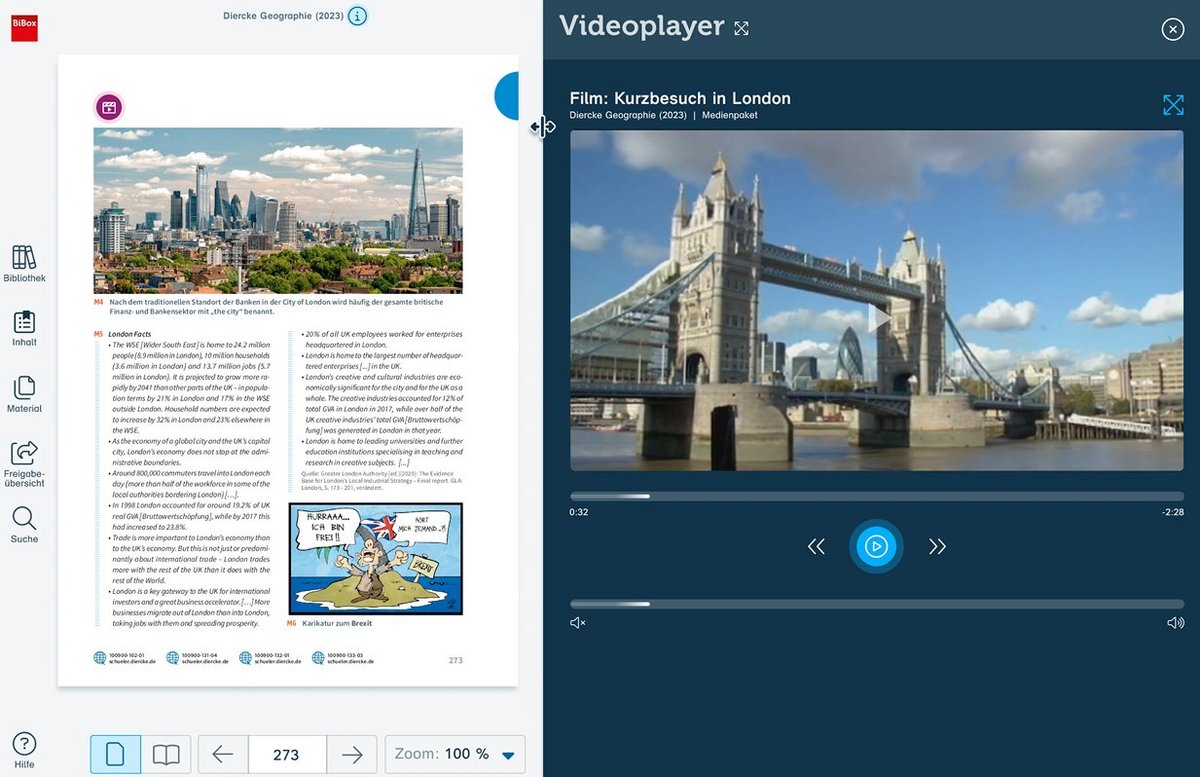This screenshot has width=1200, height=777.
Task: Click the blue page tab at top right of book page
Action: [x=507, y=97]
